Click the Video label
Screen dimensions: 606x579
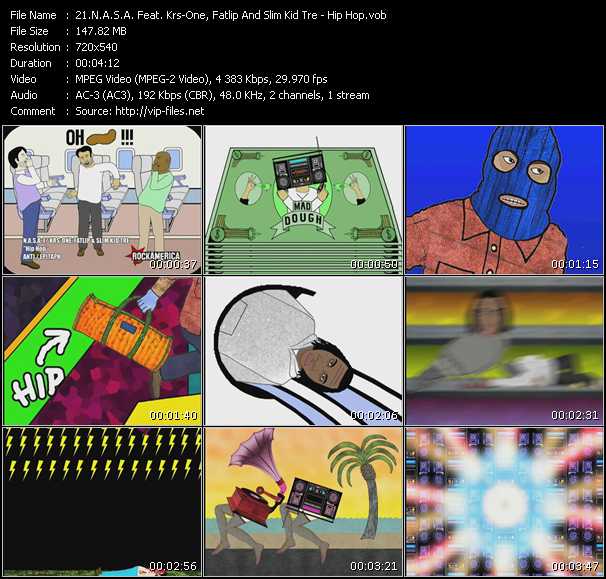coord(23,79)
